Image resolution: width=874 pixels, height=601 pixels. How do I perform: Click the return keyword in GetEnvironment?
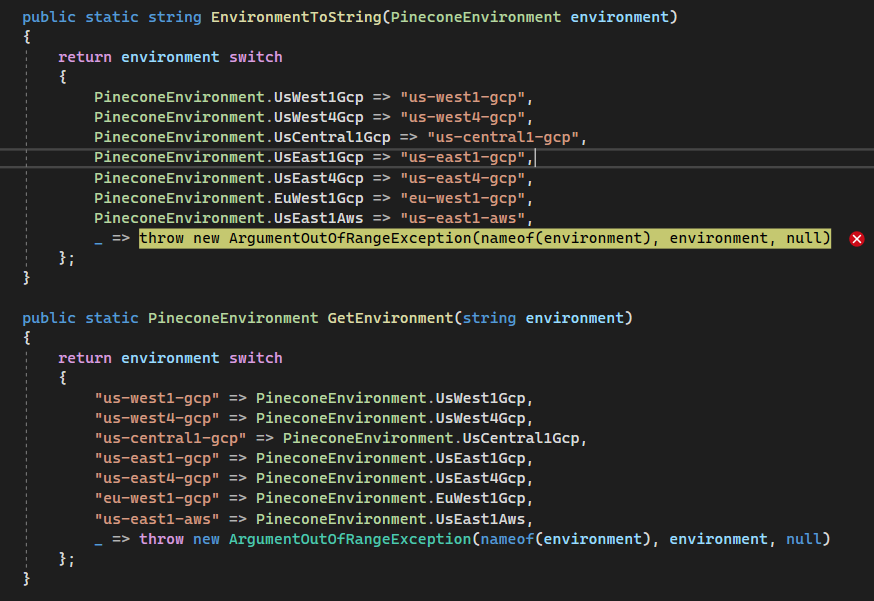85,358
